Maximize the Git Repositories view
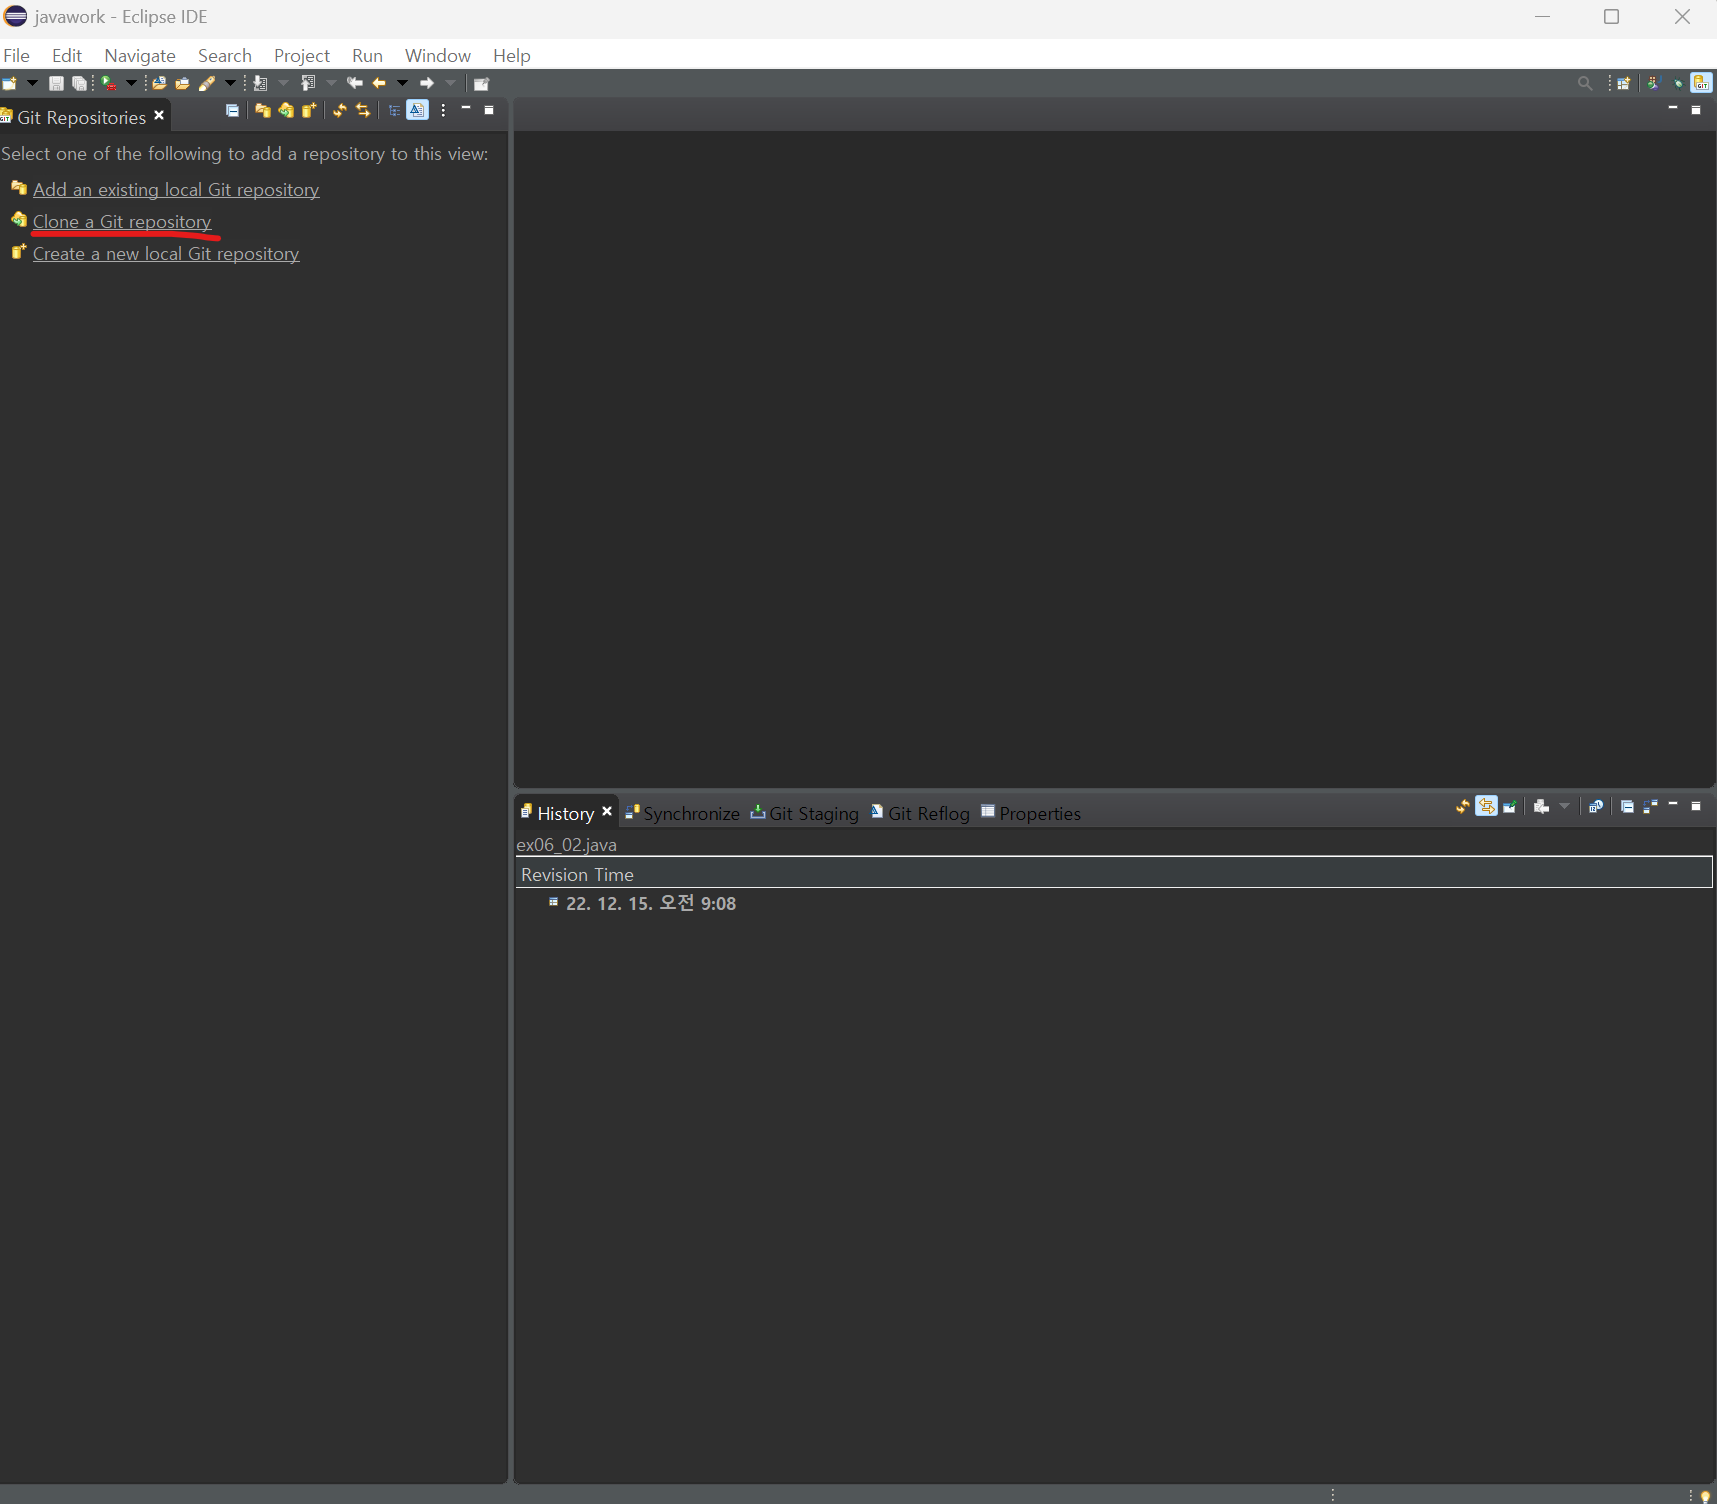This screenshot has width=1717, height=1504. click(489, 110)
